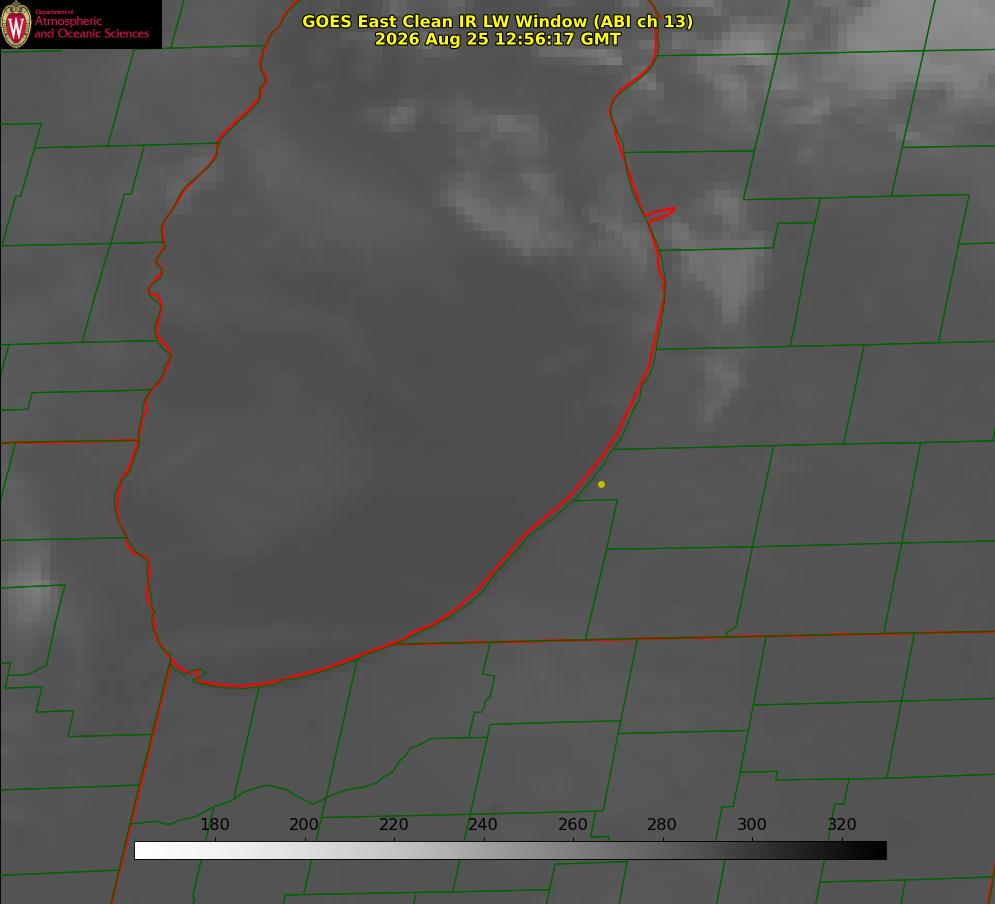
Task: Click the grayscale temperature colorbar
Action: 510,850
